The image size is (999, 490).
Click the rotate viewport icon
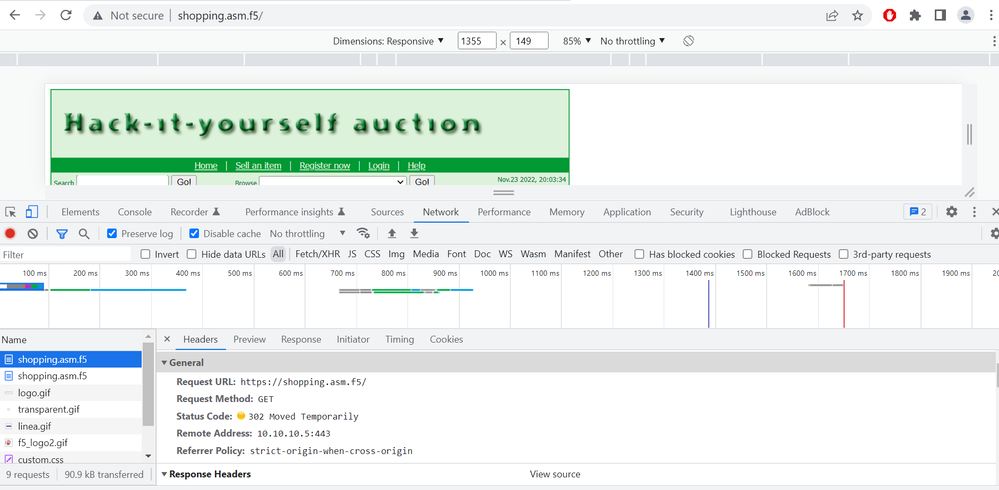click(689, 41)
